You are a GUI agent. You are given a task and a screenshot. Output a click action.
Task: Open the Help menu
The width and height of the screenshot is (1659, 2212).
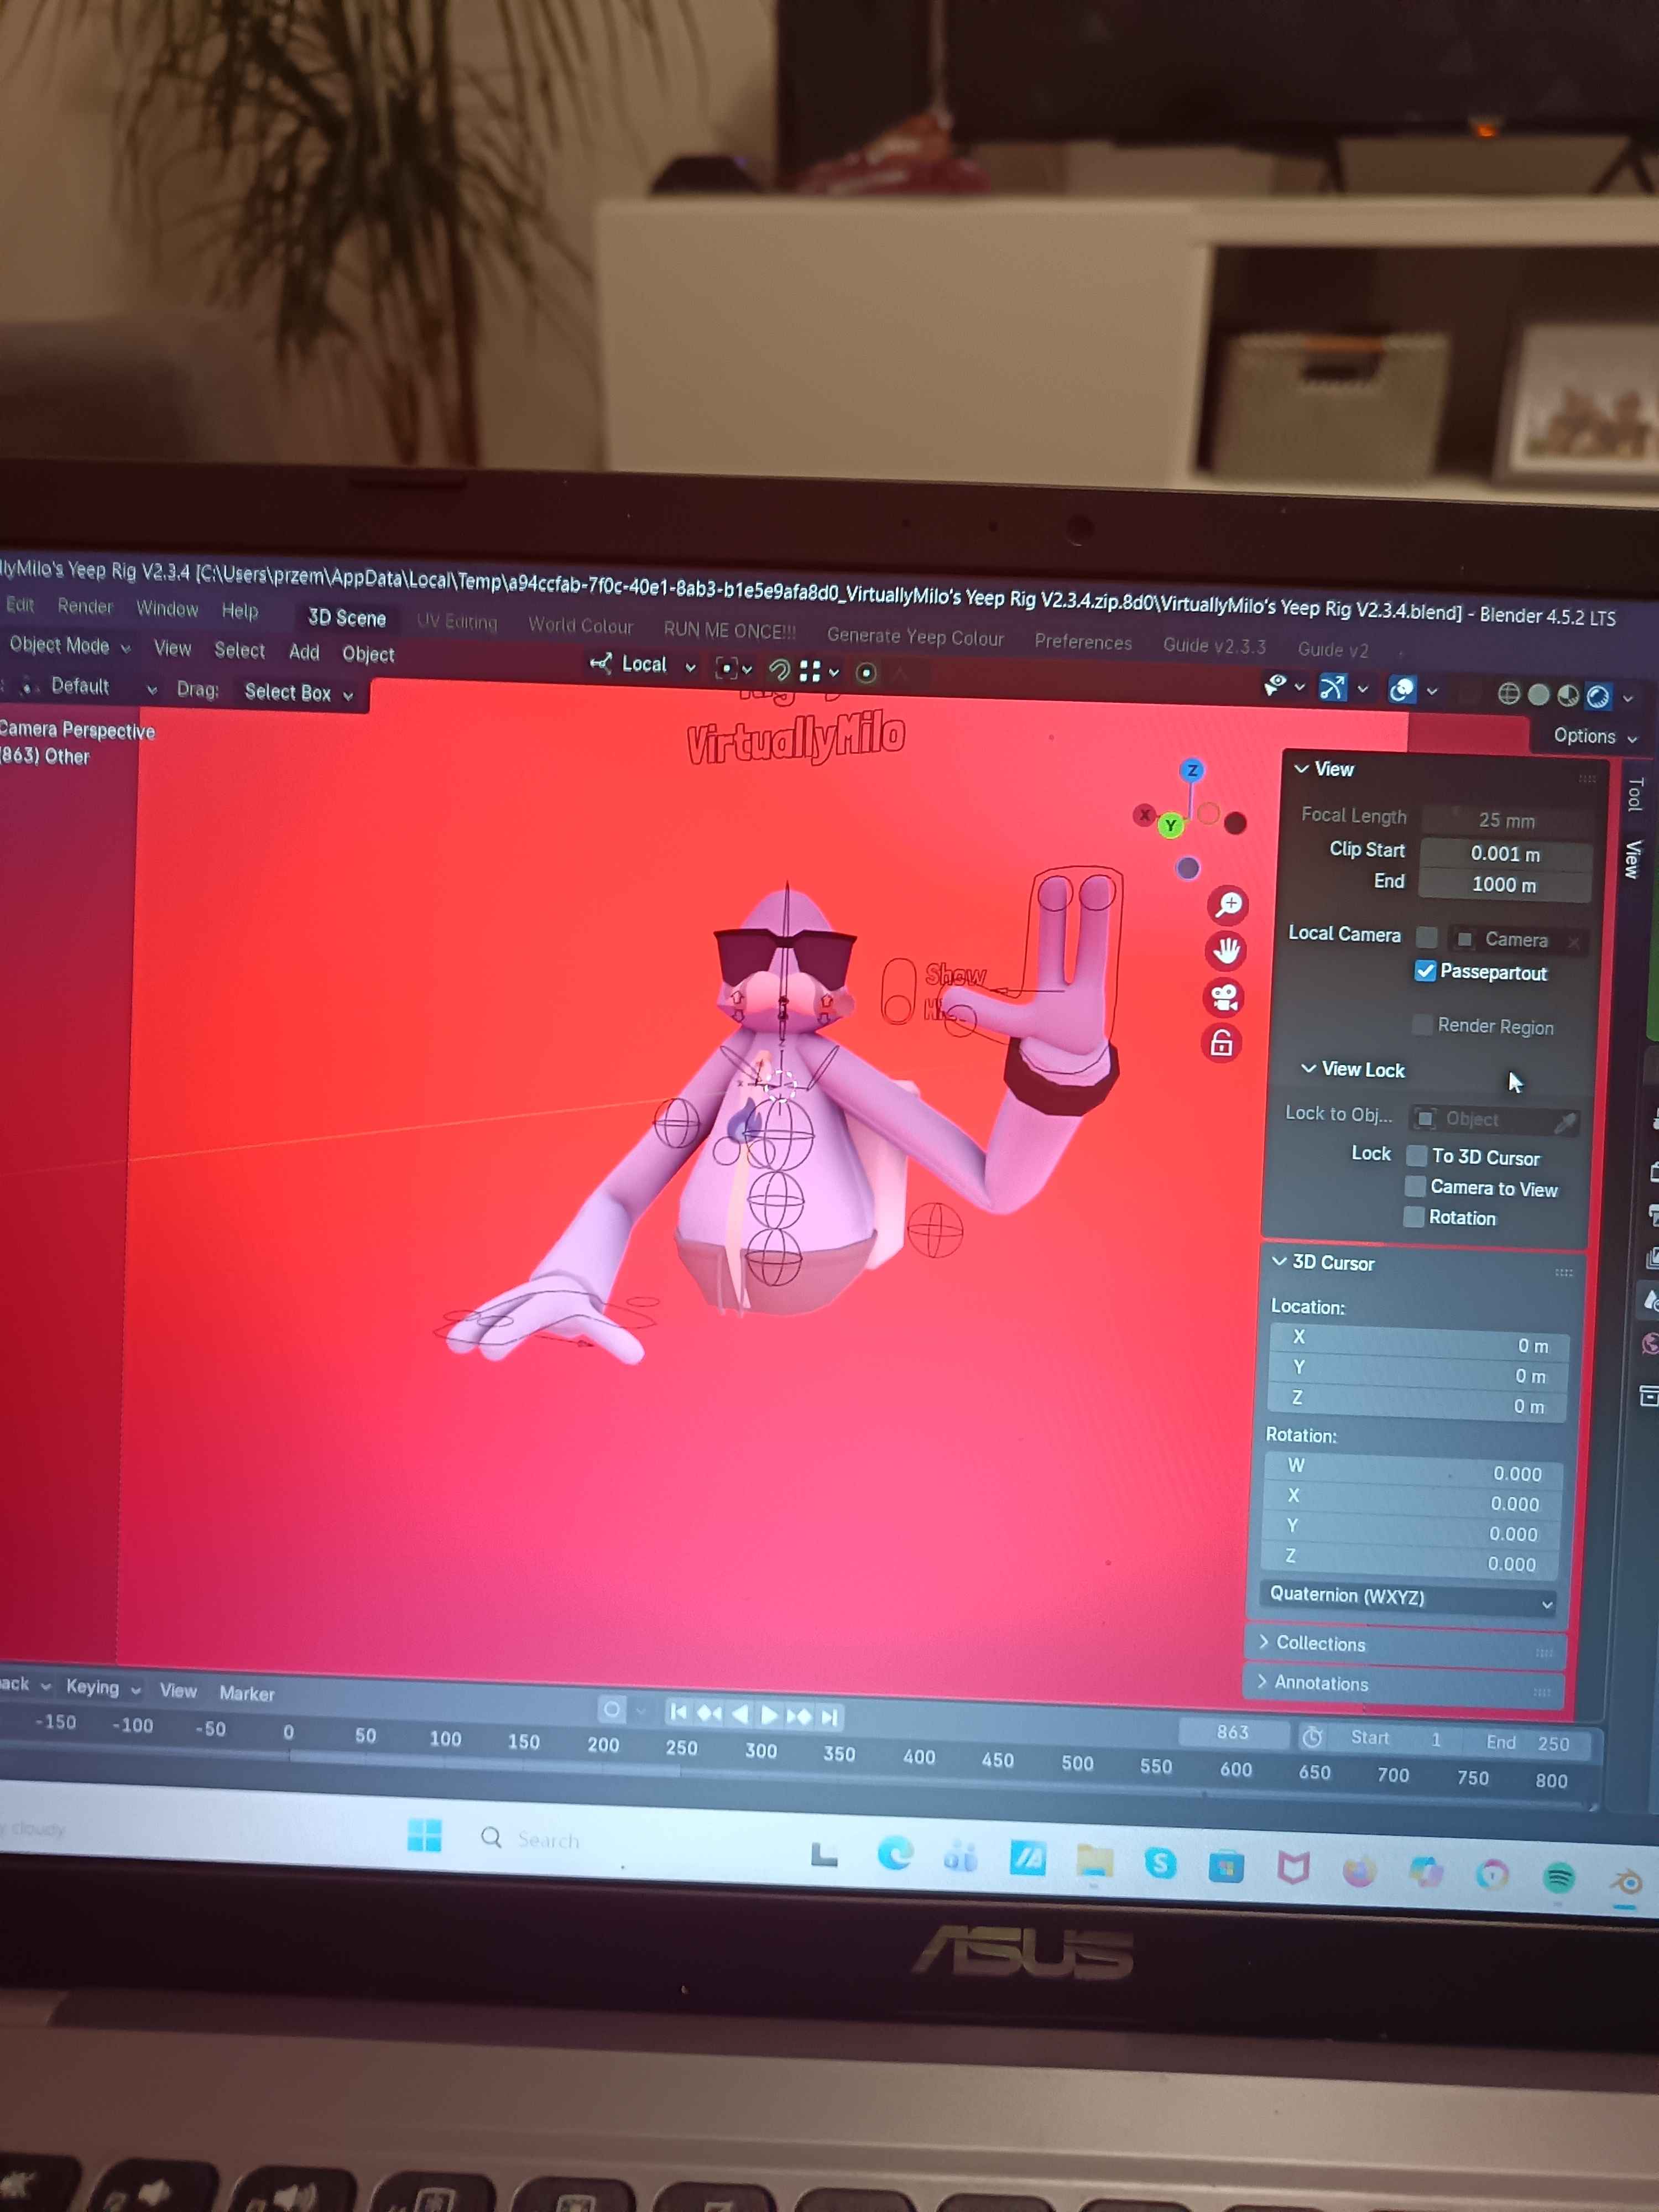tap(240, 611)
